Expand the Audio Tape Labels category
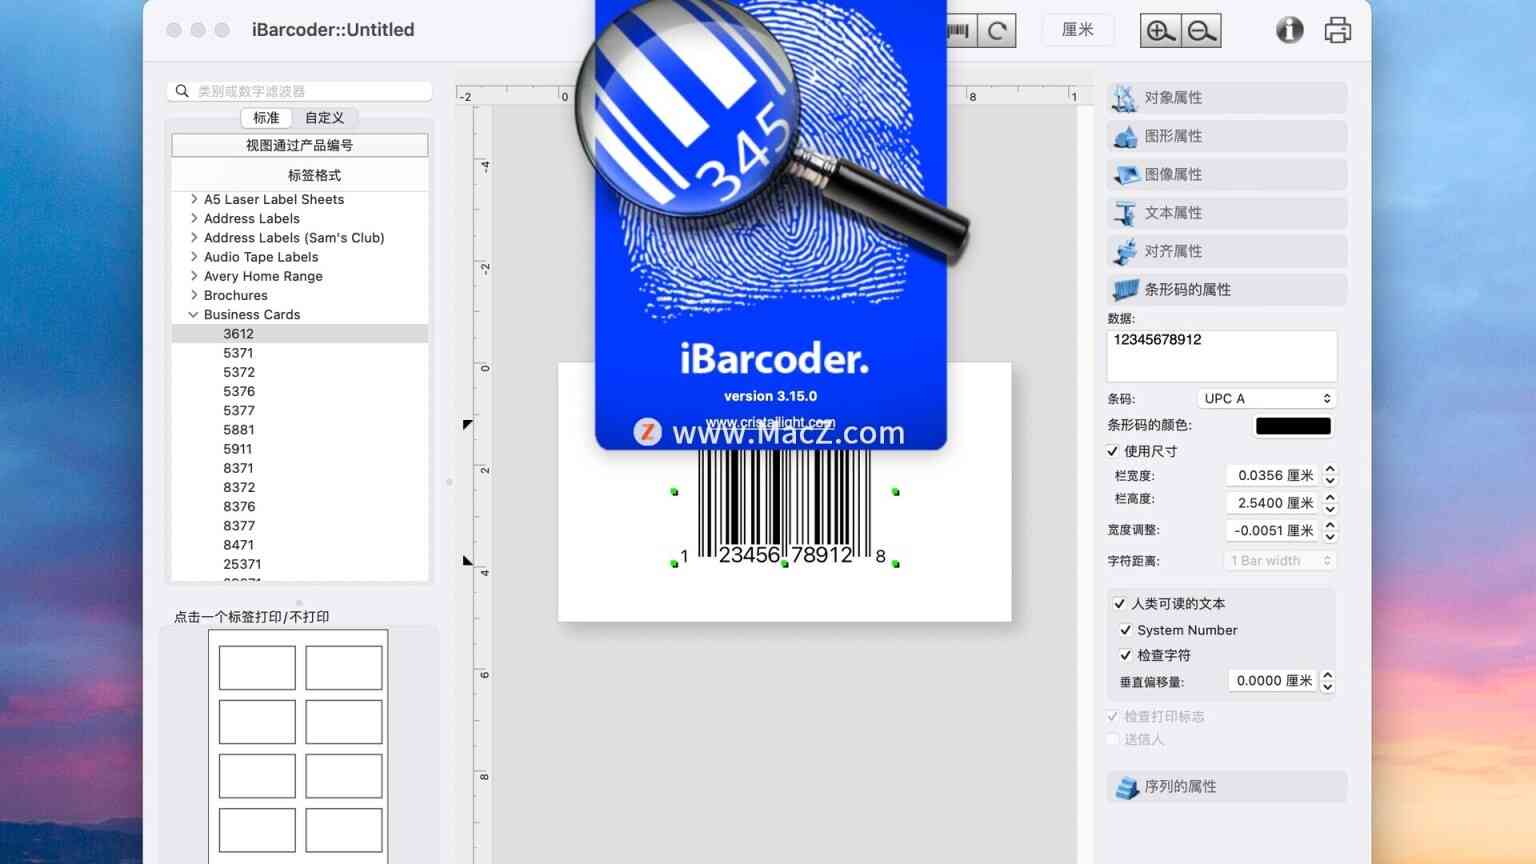The width and height of the screenshot is (1536, 864). [x=194, y=256]
